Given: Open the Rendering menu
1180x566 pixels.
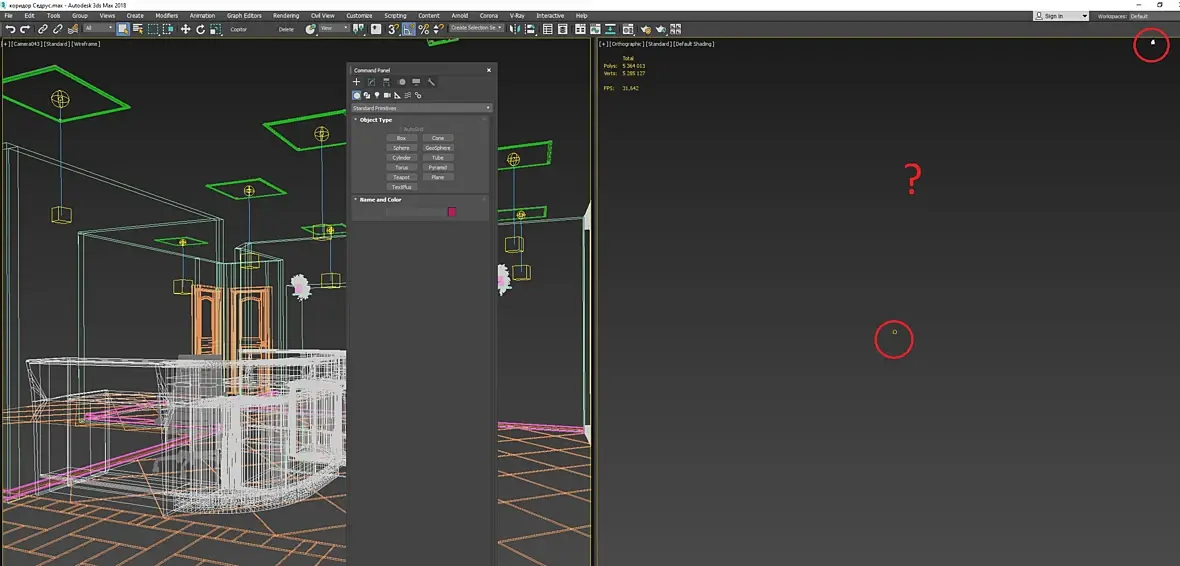Looking at the screenshot, I should tap(286, 16).
